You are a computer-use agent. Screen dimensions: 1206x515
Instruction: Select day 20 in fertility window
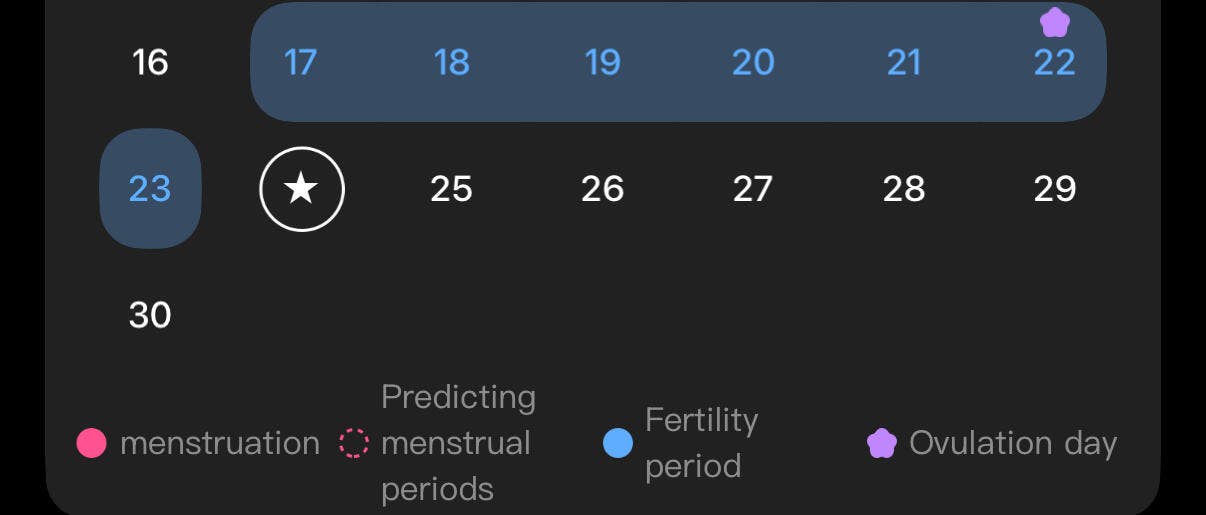(753, 63)
